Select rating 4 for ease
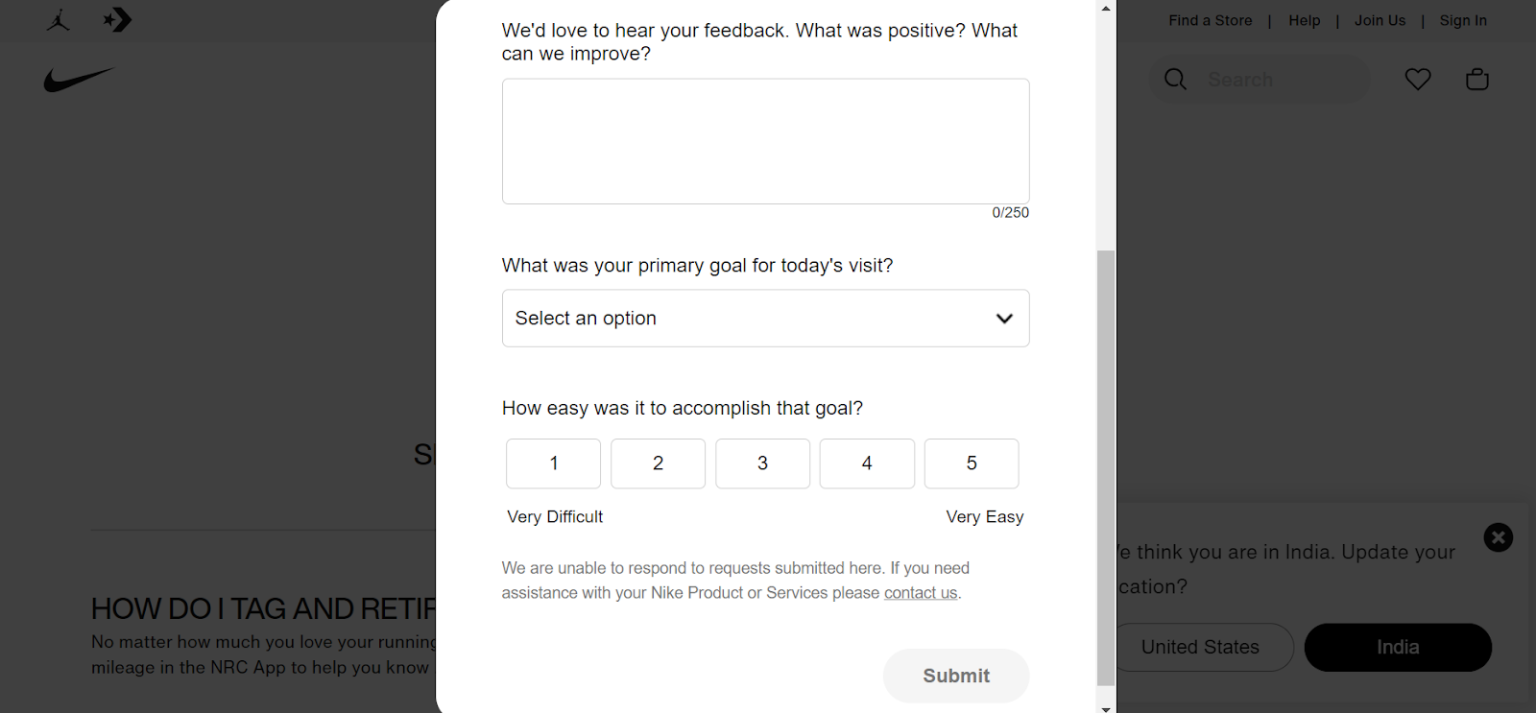This screenshot has width=1536, height=713. (866, 463)
